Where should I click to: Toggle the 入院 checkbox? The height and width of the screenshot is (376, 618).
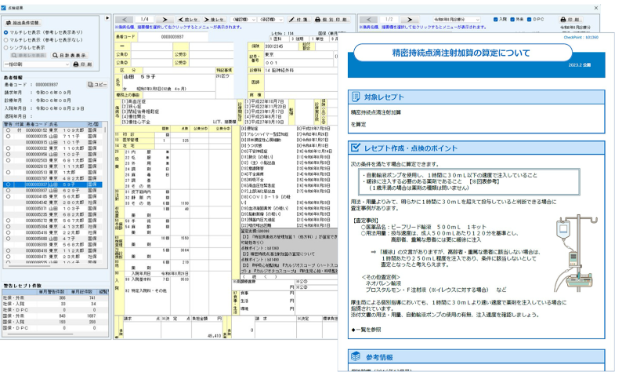click(x=495, y=19)
